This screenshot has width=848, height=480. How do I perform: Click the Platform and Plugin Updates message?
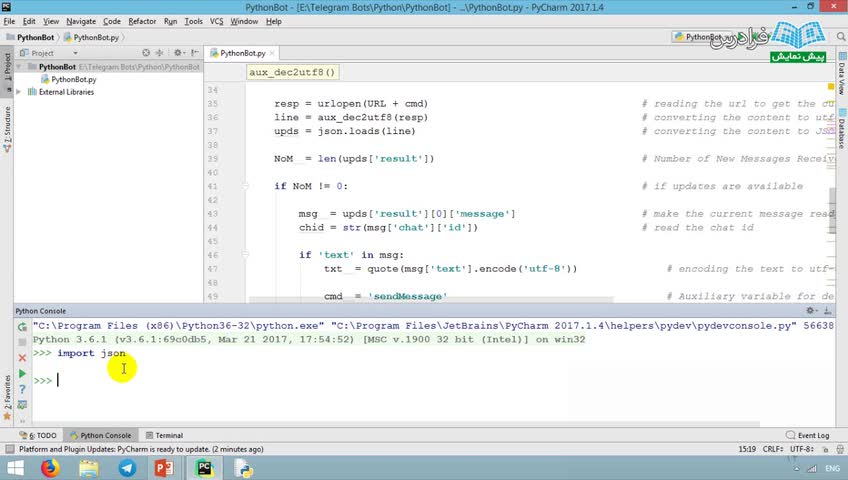(x=141, y=449)
